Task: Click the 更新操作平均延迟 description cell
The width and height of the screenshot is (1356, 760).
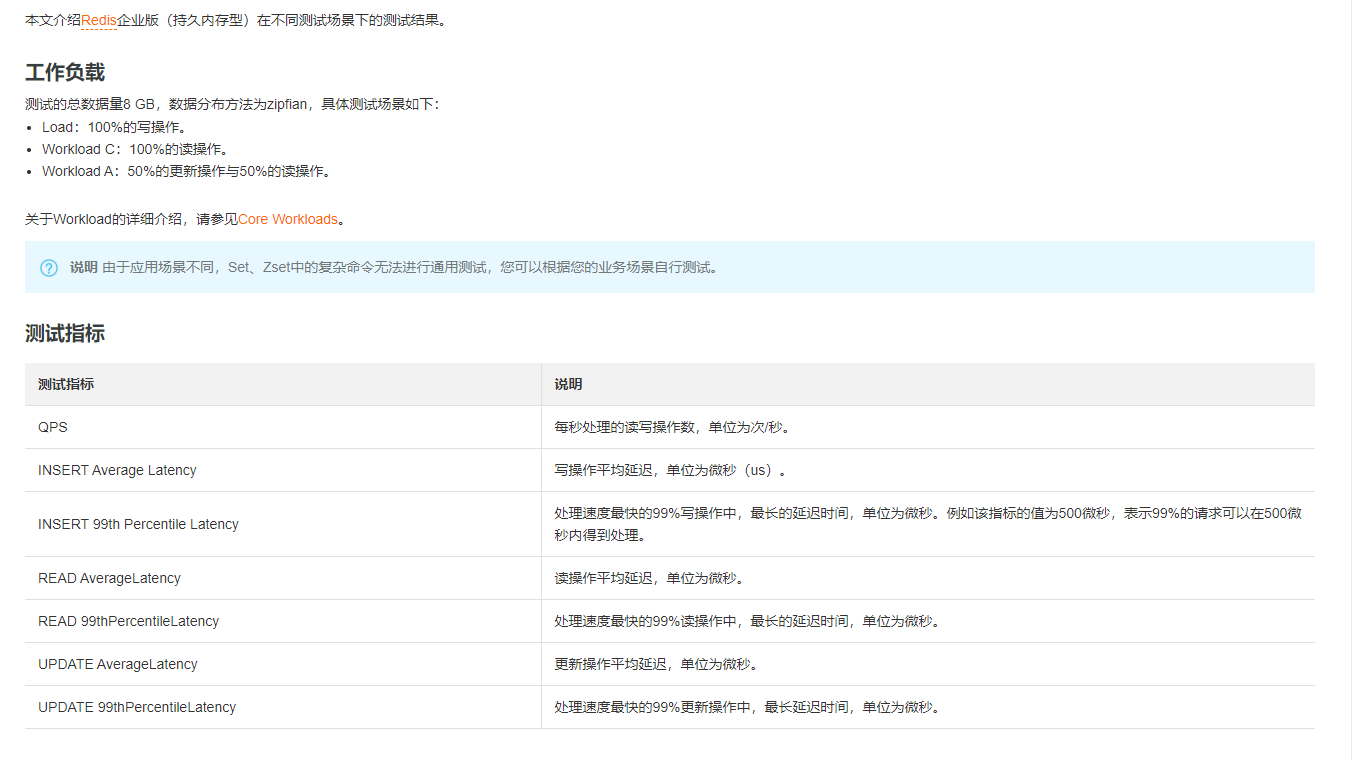Action: coord(928,664)
